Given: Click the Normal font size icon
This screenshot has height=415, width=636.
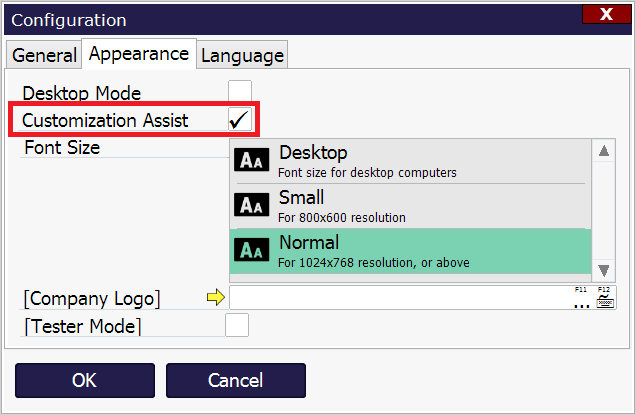Looking at the screenshot, I should click(251, 251).
